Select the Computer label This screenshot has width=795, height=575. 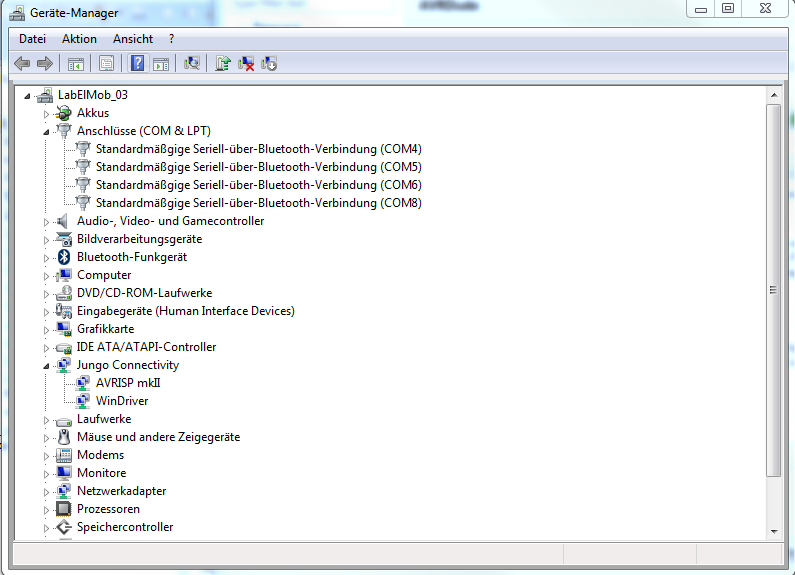point(104,275)
